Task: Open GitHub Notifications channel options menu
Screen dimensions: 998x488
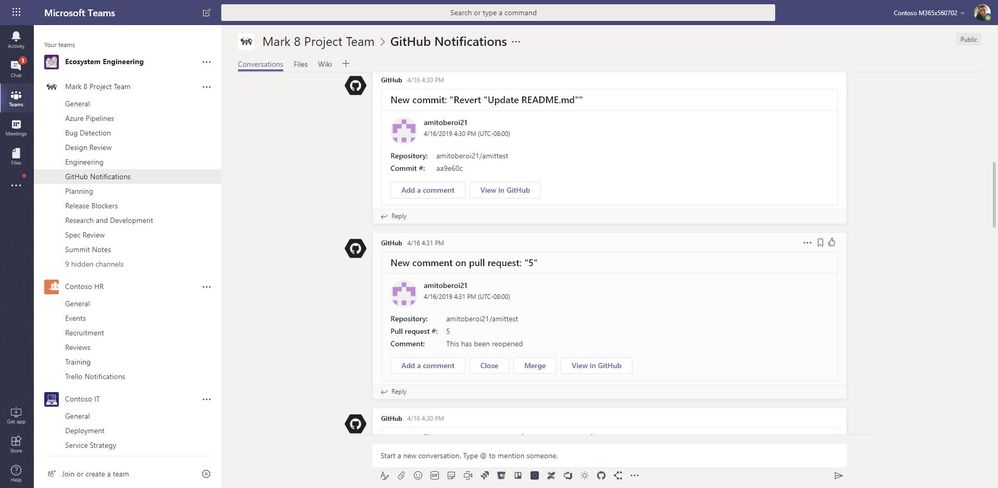Action: [516, 42]
